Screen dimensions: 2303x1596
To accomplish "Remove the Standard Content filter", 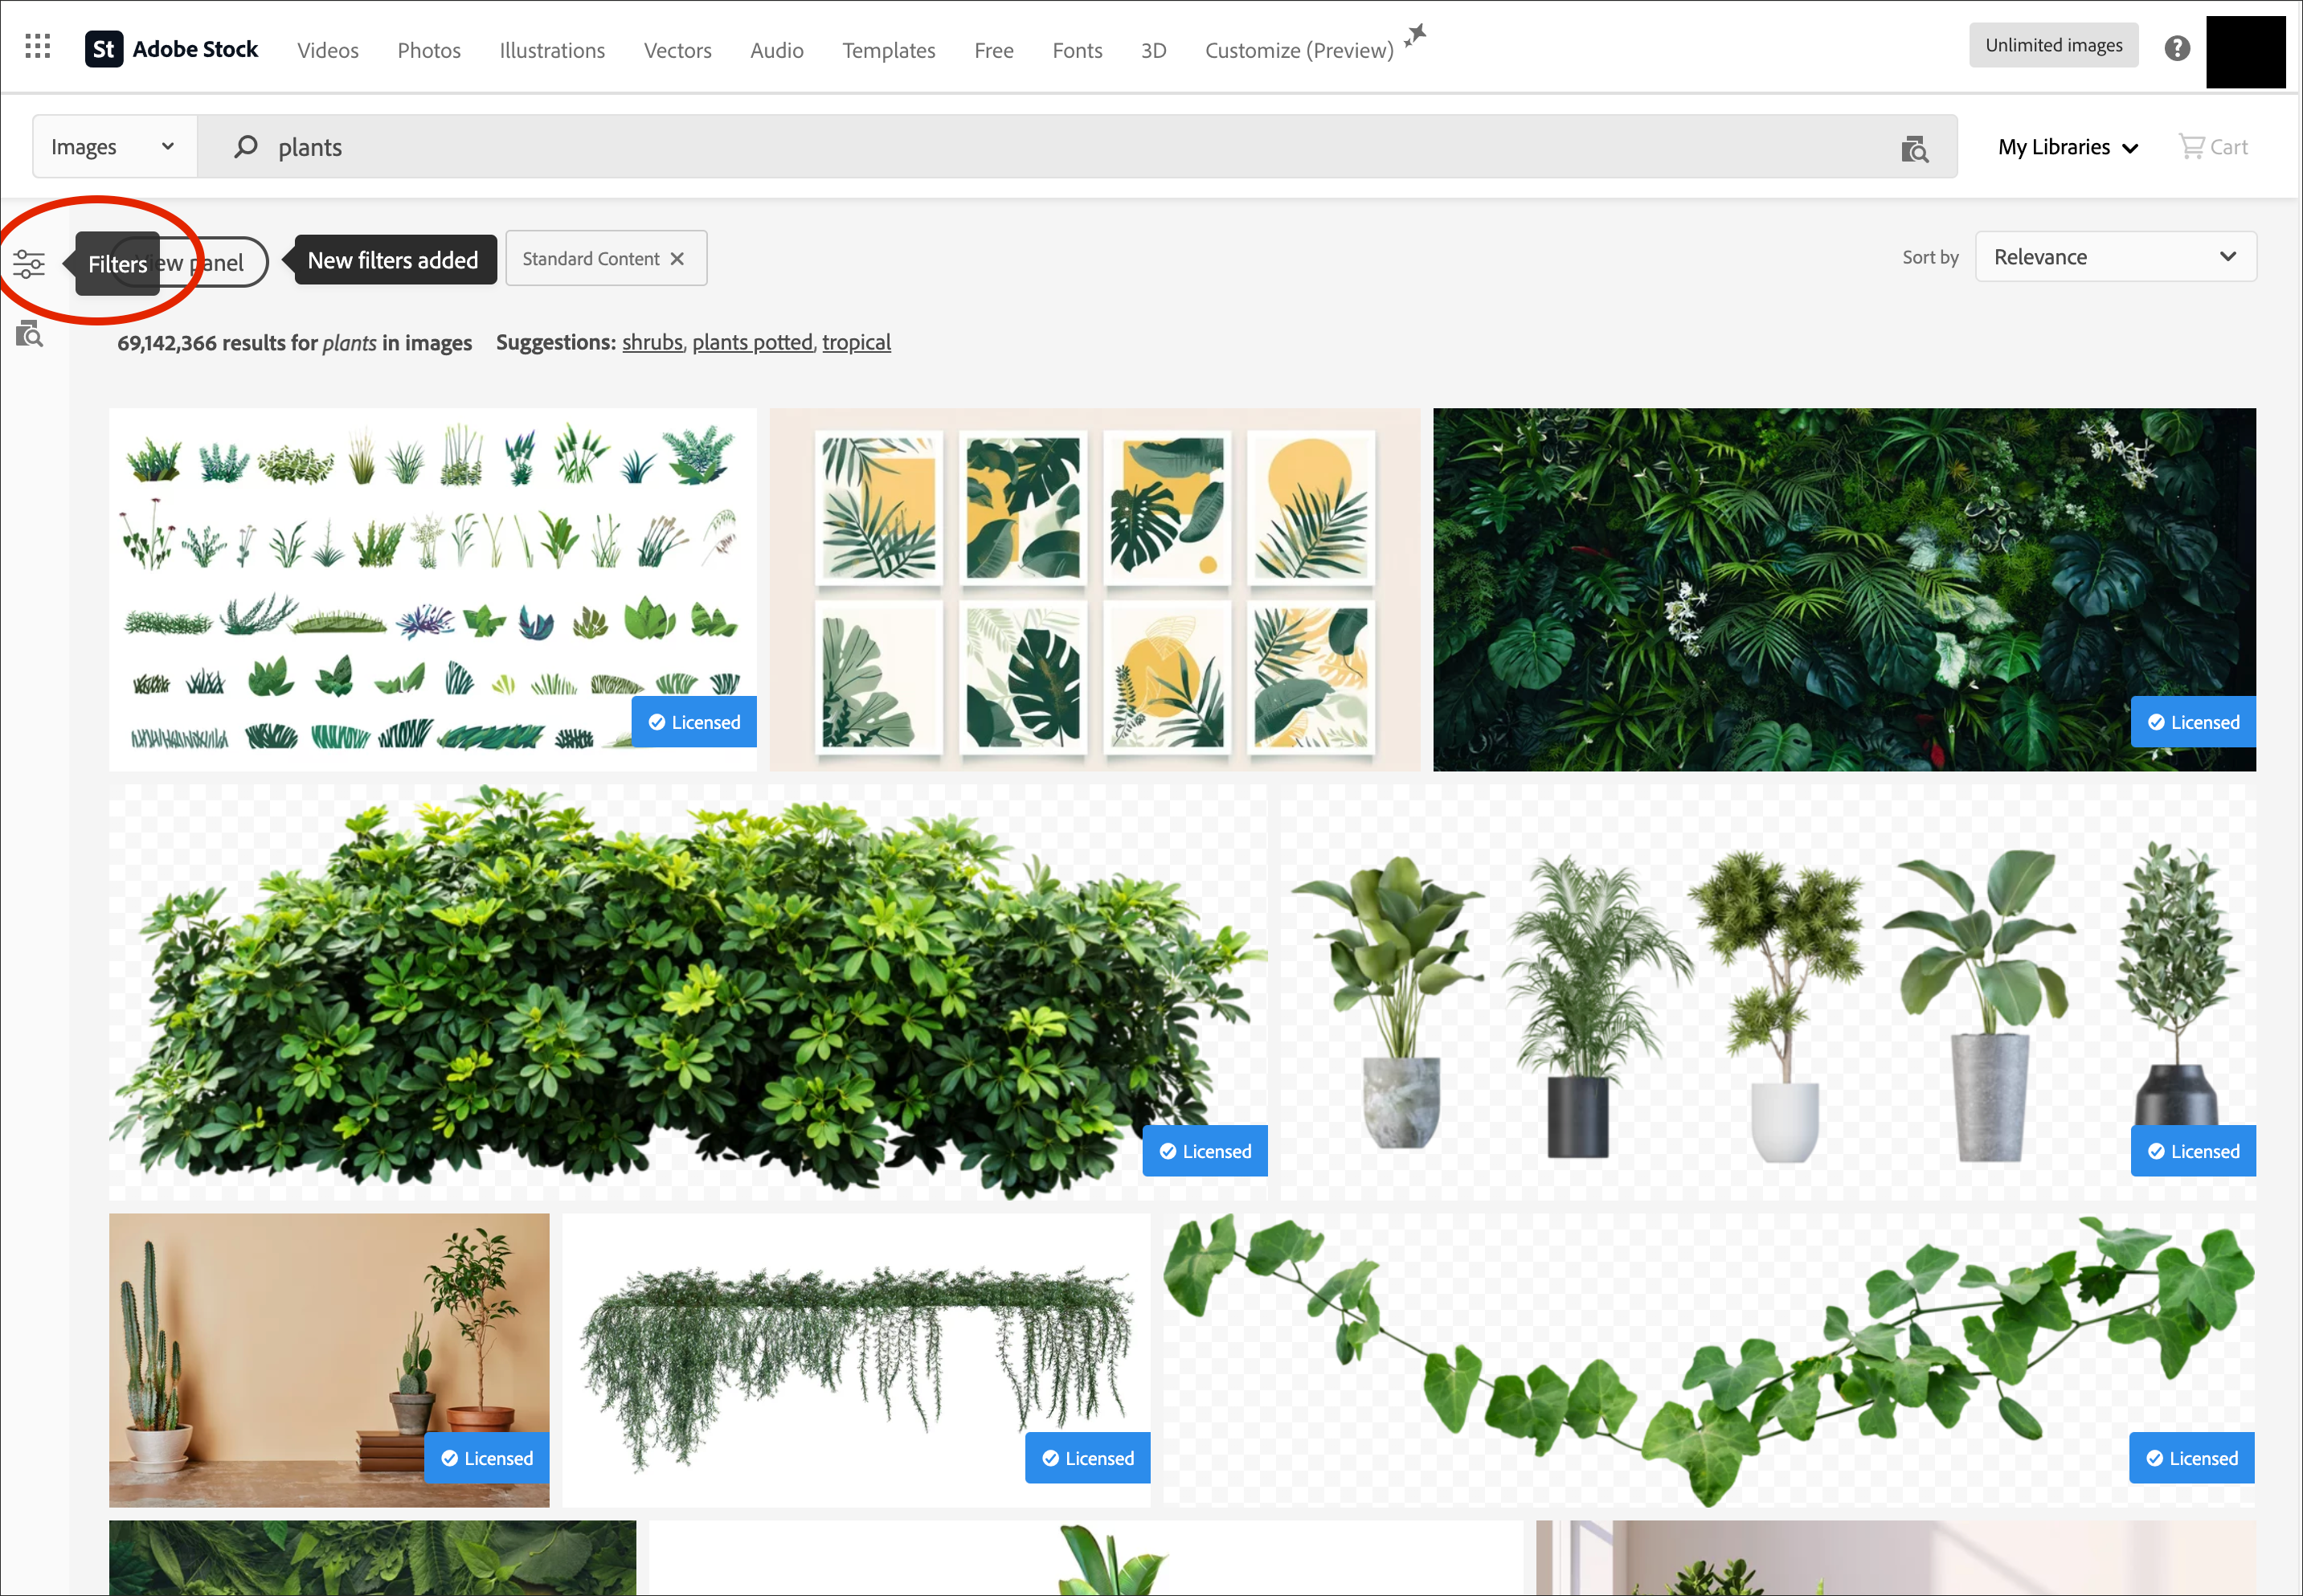I will click(x=677, y=258).
